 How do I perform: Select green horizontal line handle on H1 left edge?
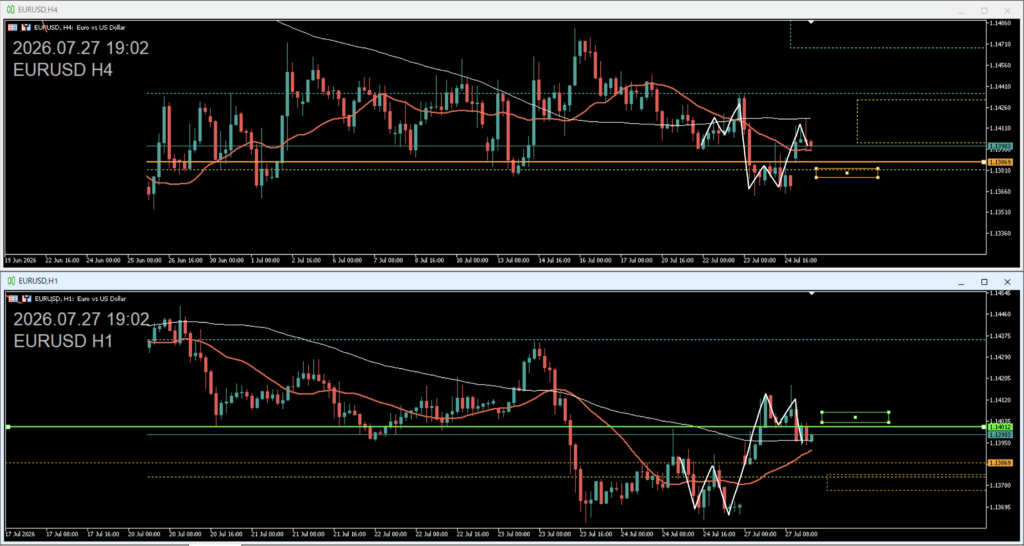point(8,426)
